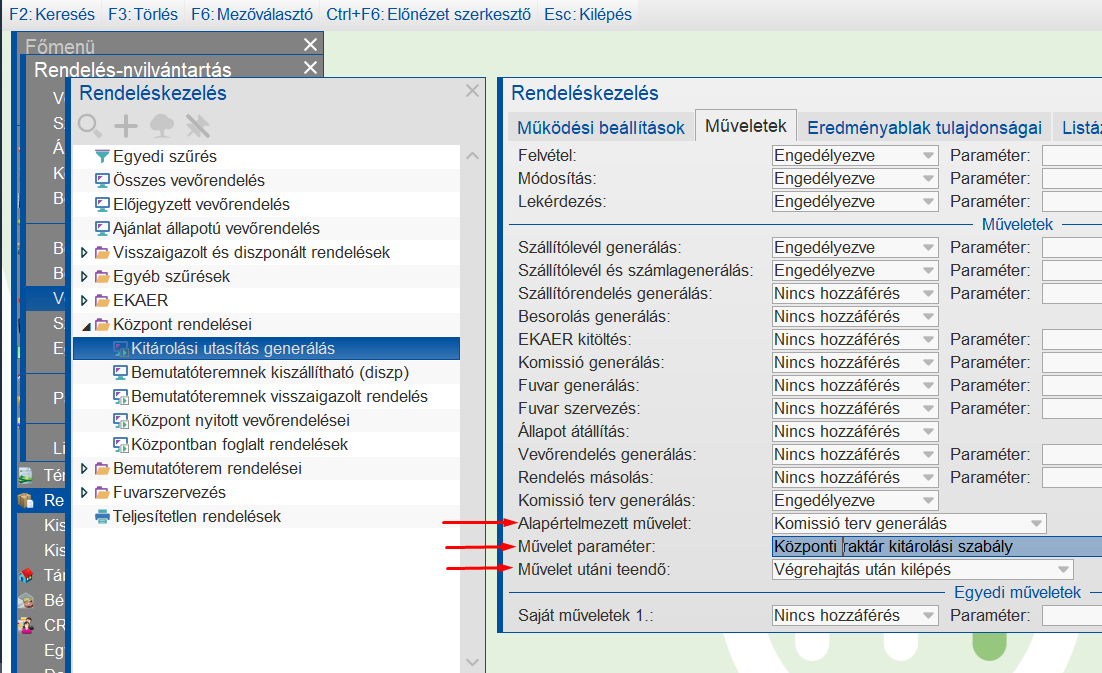This screenshot has height=673, width=1102.
Task: Select the Műveletek tab
Action: (x=746, y=126)
